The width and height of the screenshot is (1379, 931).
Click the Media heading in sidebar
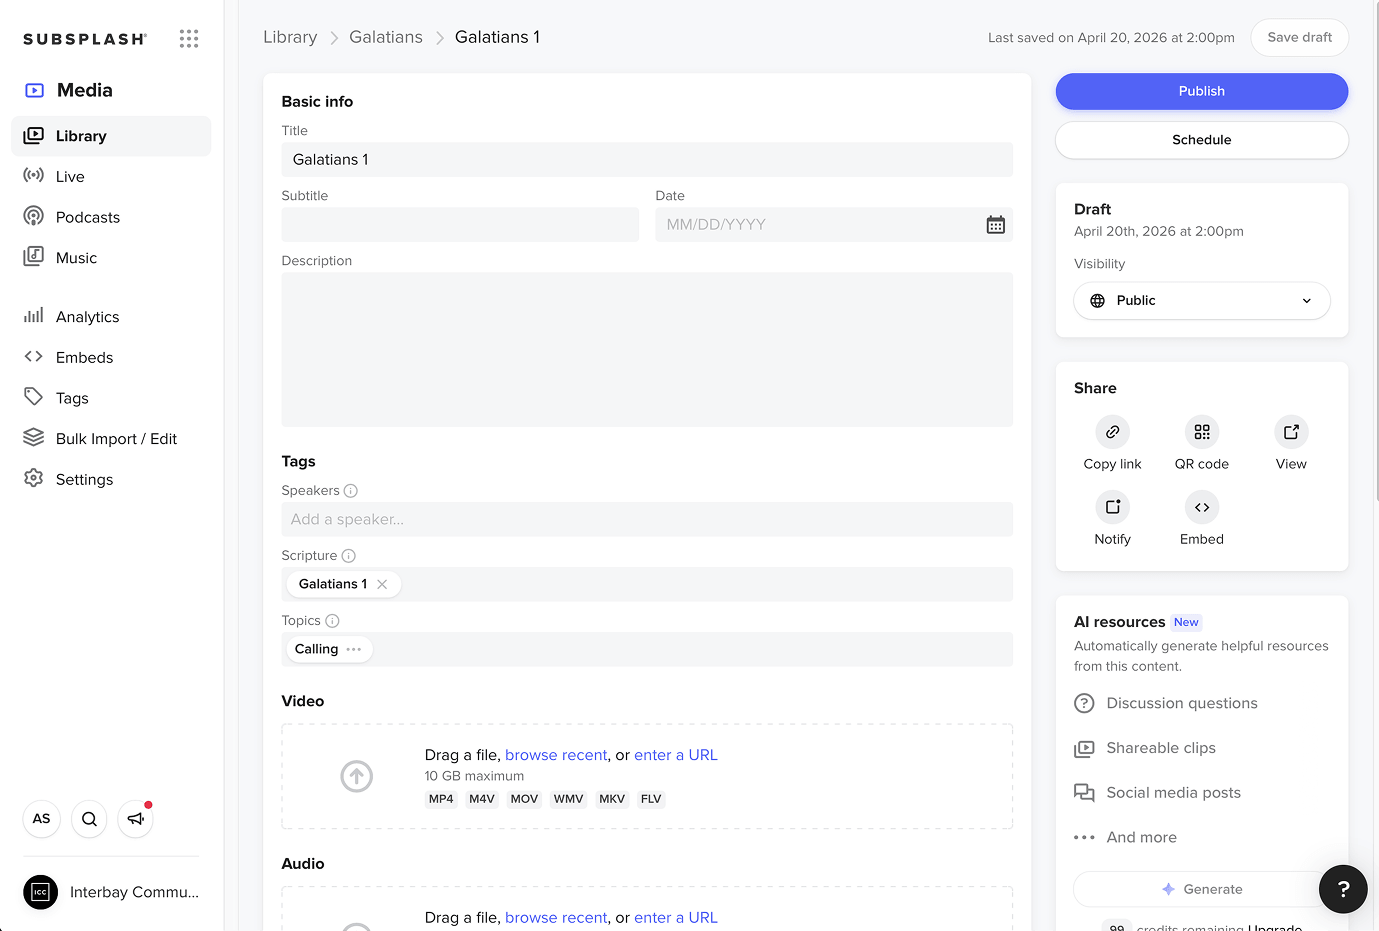[x=85, y=90]
